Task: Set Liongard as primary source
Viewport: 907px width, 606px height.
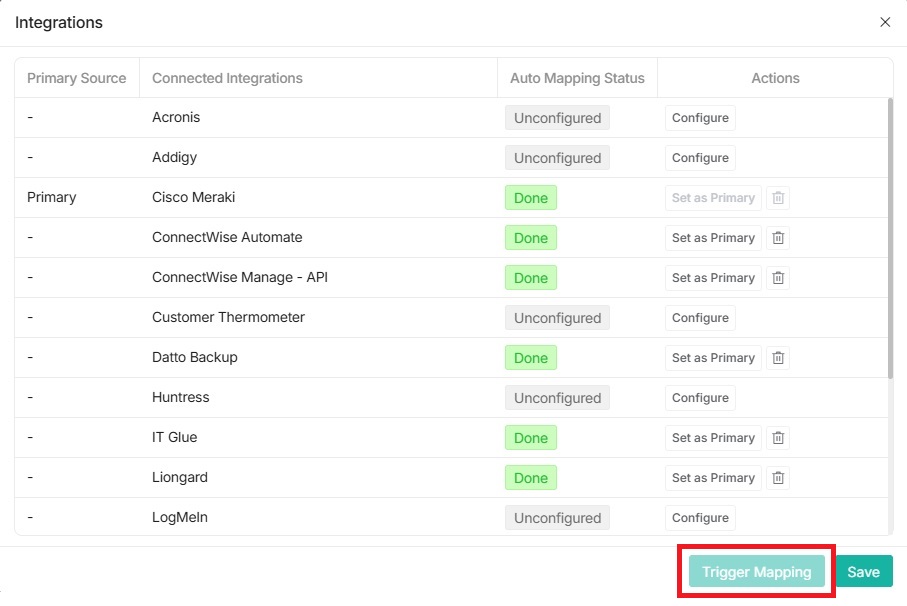Action: 713,477
